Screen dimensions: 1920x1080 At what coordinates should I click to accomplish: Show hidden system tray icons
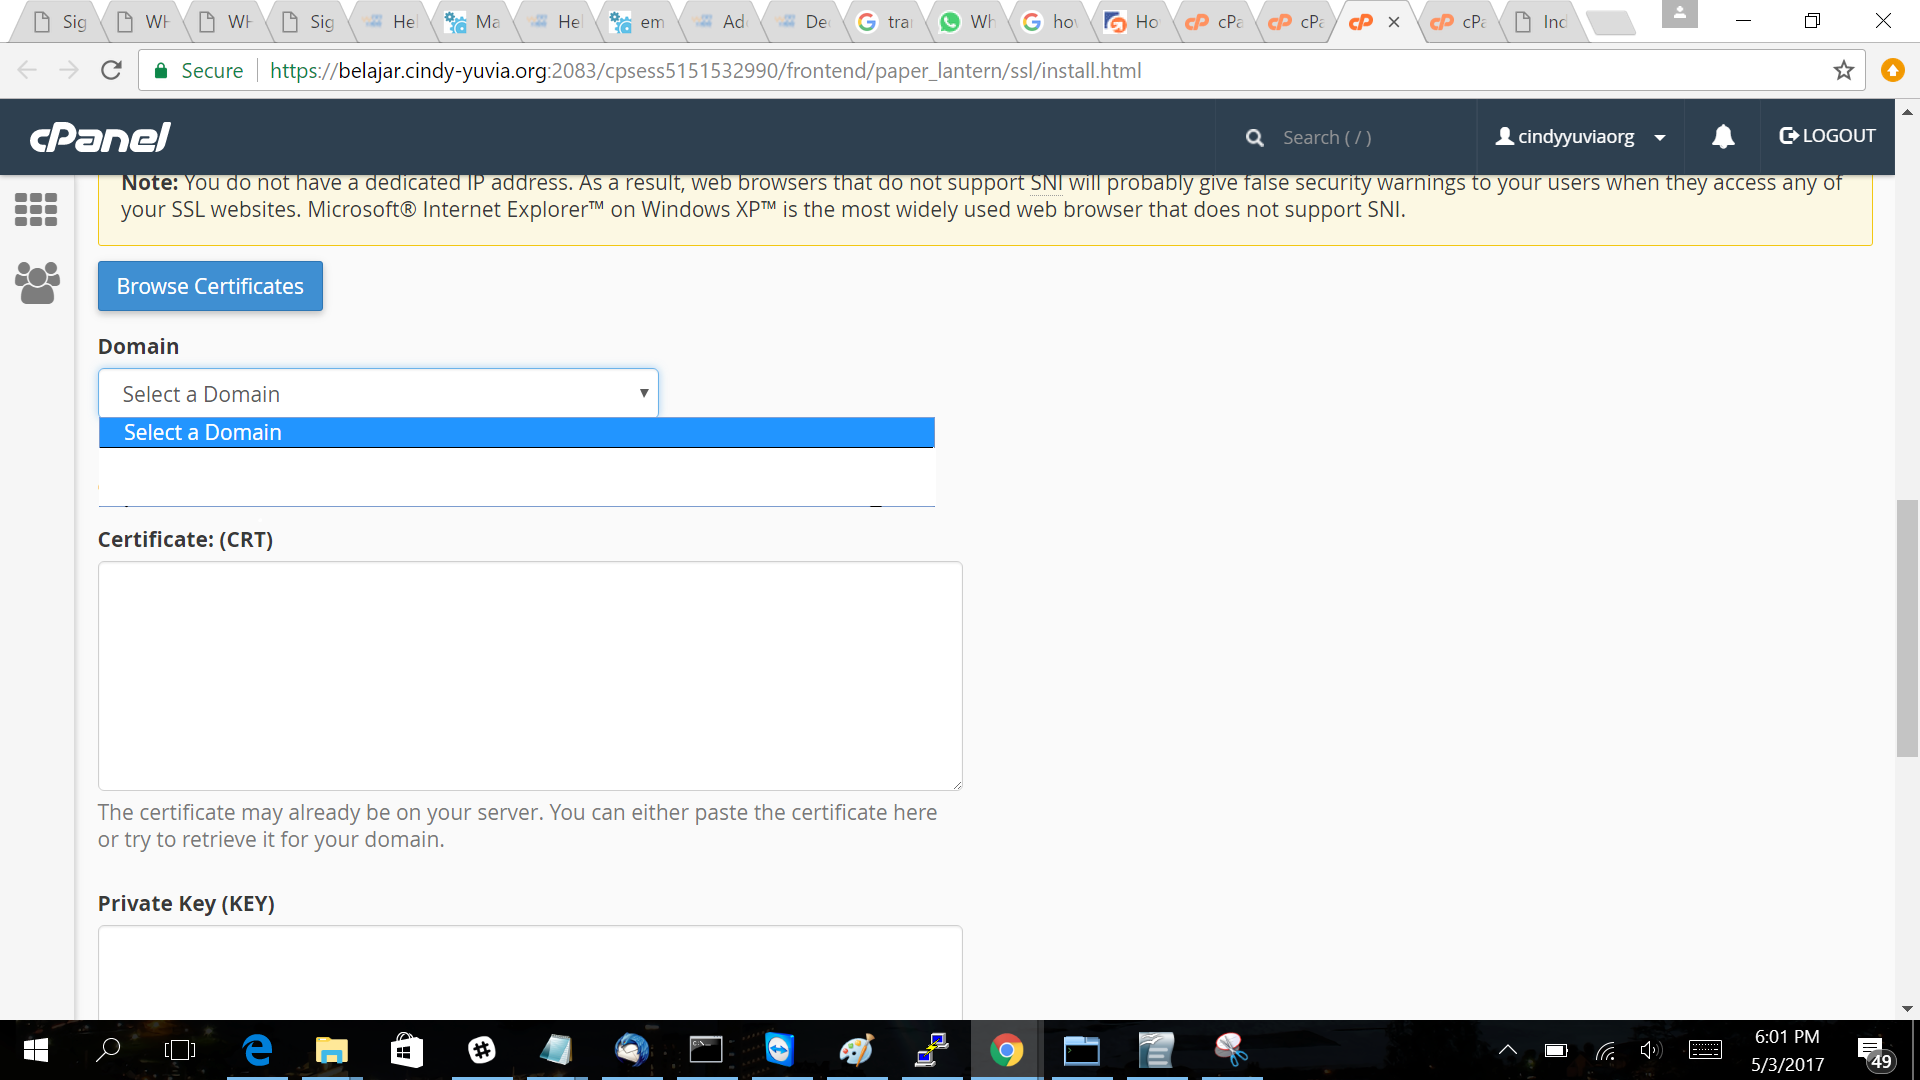[x=1507, y=1050]
